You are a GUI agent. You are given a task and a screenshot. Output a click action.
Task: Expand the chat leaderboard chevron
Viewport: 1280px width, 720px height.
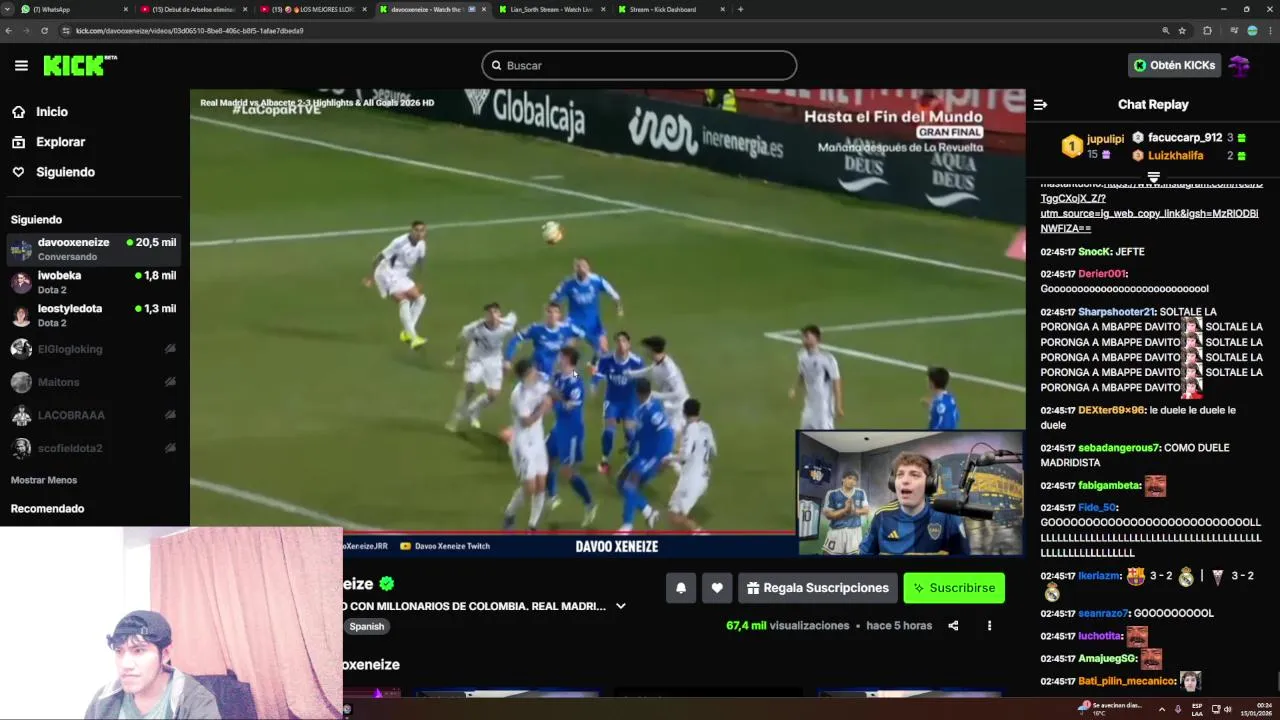point(1153,177)
